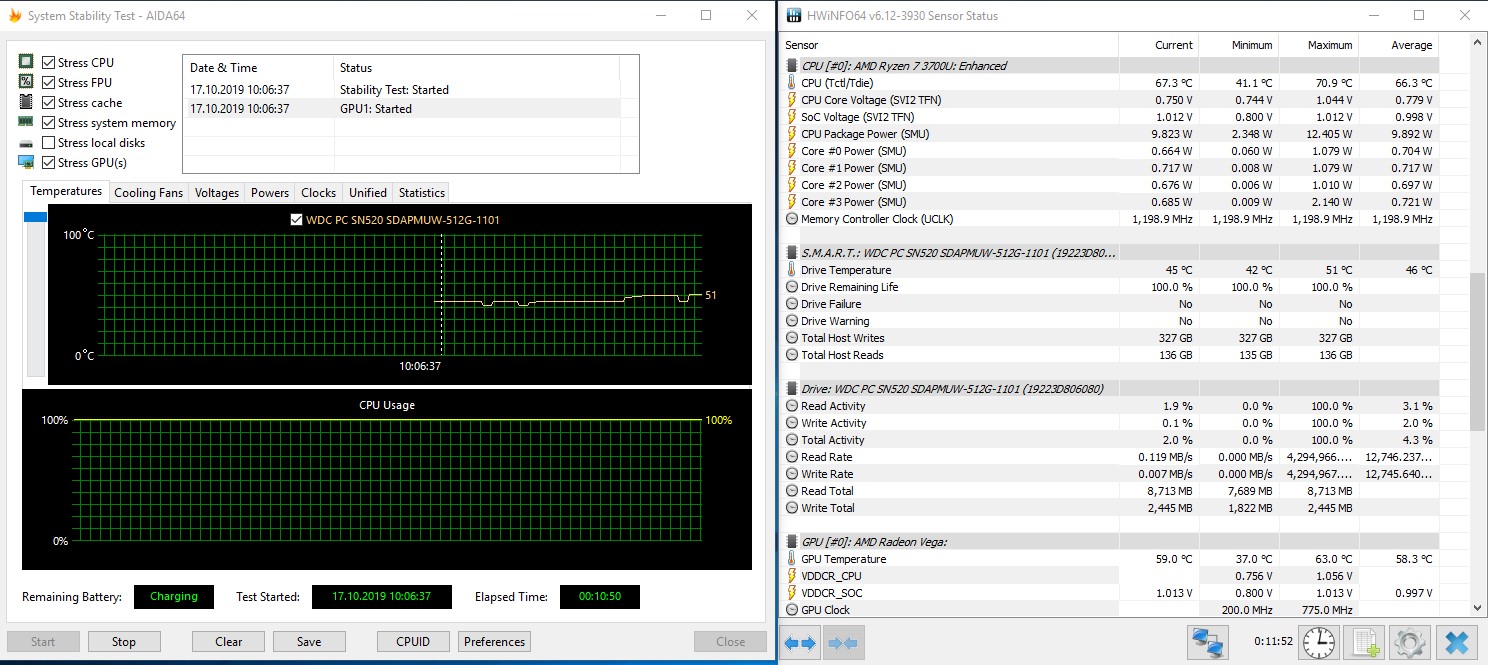Click chip icon of AMD Ryzen 7 3700U header
The width and height of the screenshot is (1488, 665).
tap(792, 66)
